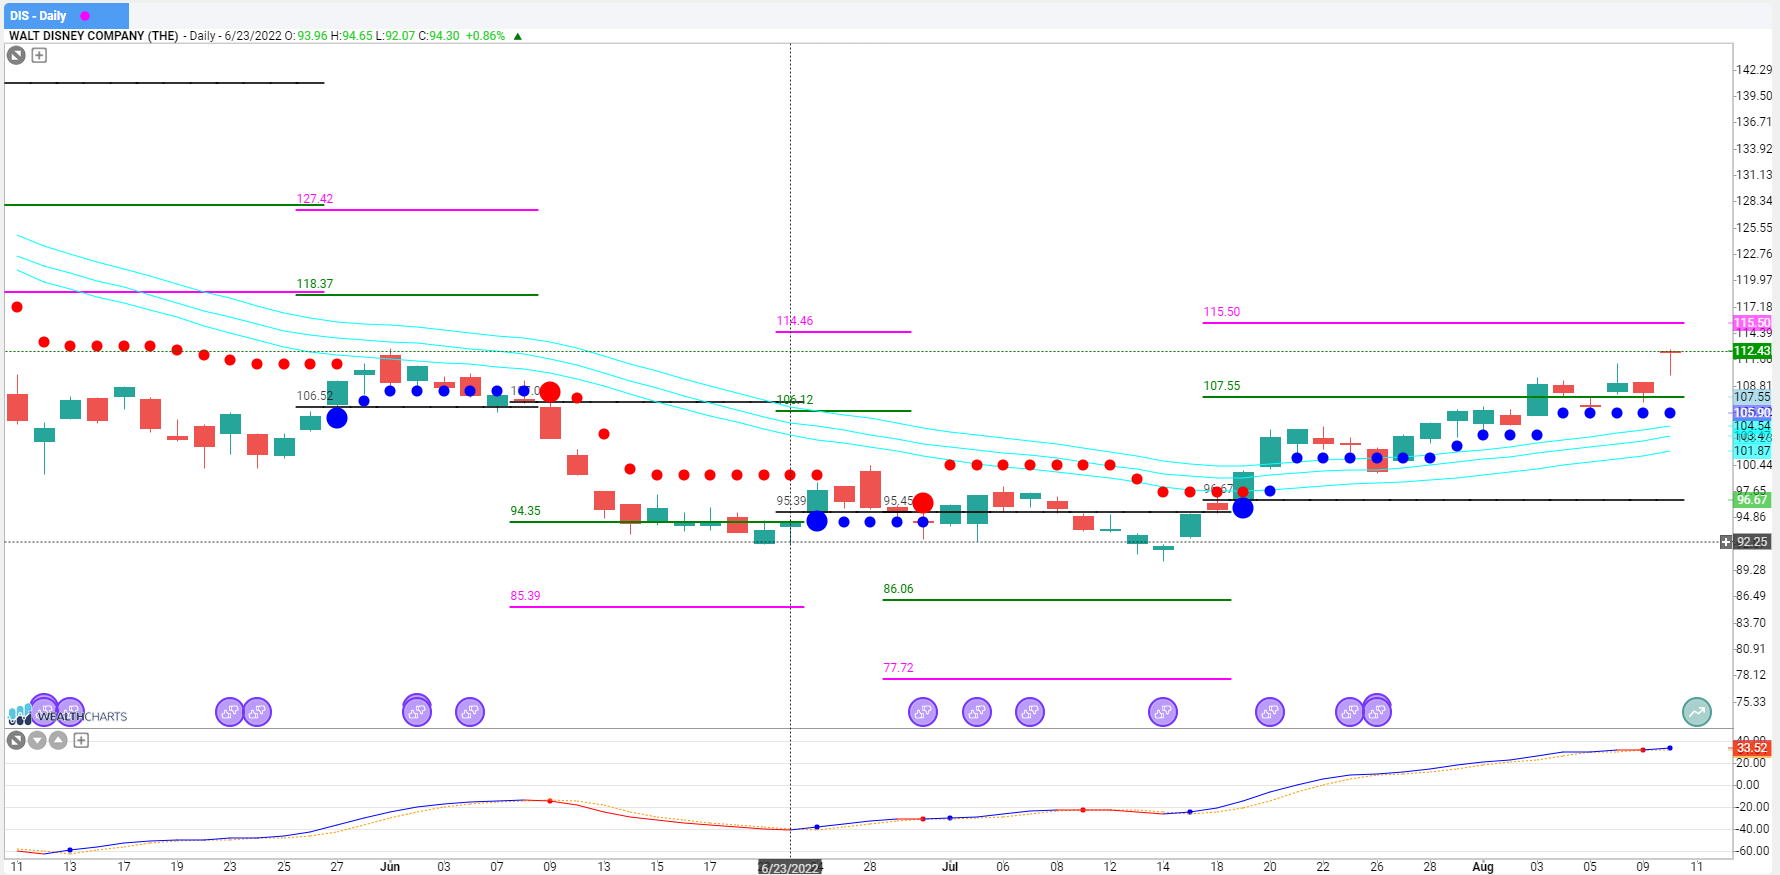Click the 95.39 black level label
Screen dimensions: 1780x875
coord(791,501)
